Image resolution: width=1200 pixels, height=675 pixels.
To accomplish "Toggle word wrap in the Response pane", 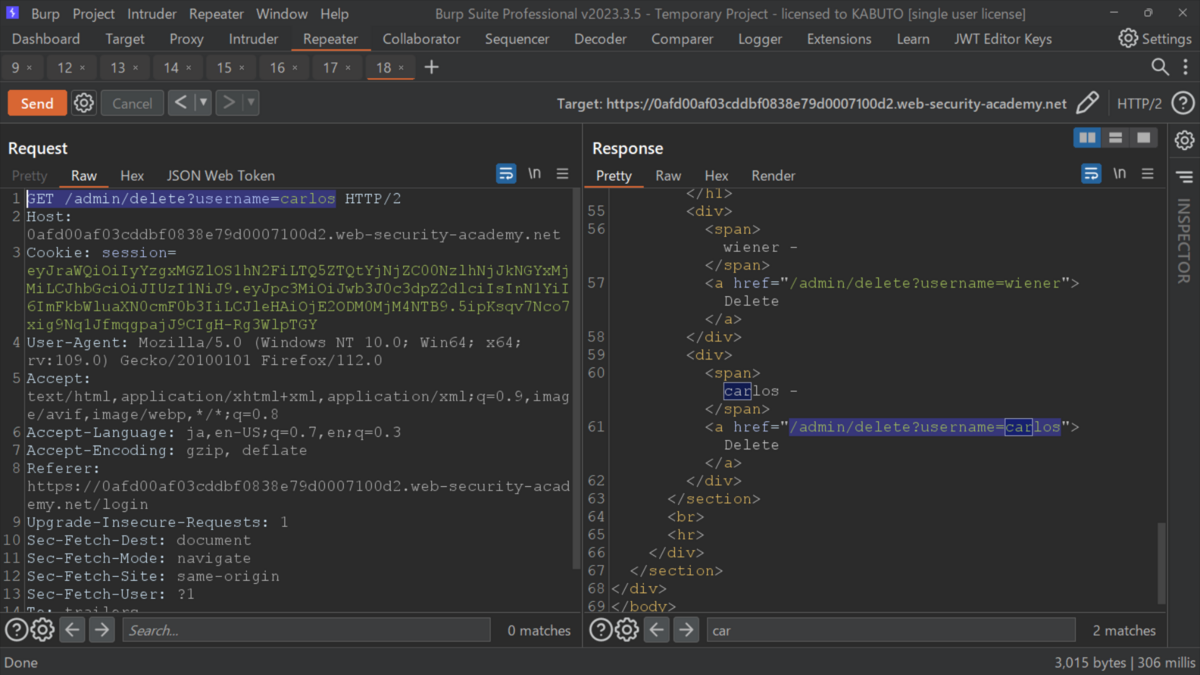I will [x=1091, y=174].
